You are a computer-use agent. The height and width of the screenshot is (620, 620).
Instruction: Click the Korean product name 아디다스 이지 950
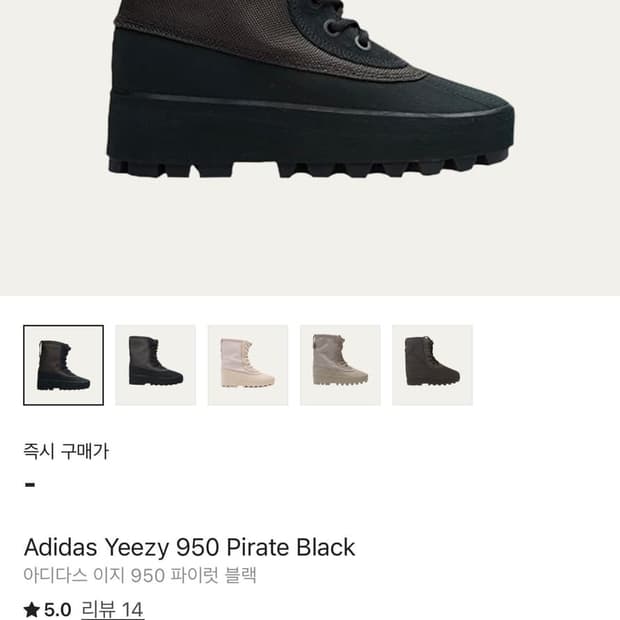94,575
